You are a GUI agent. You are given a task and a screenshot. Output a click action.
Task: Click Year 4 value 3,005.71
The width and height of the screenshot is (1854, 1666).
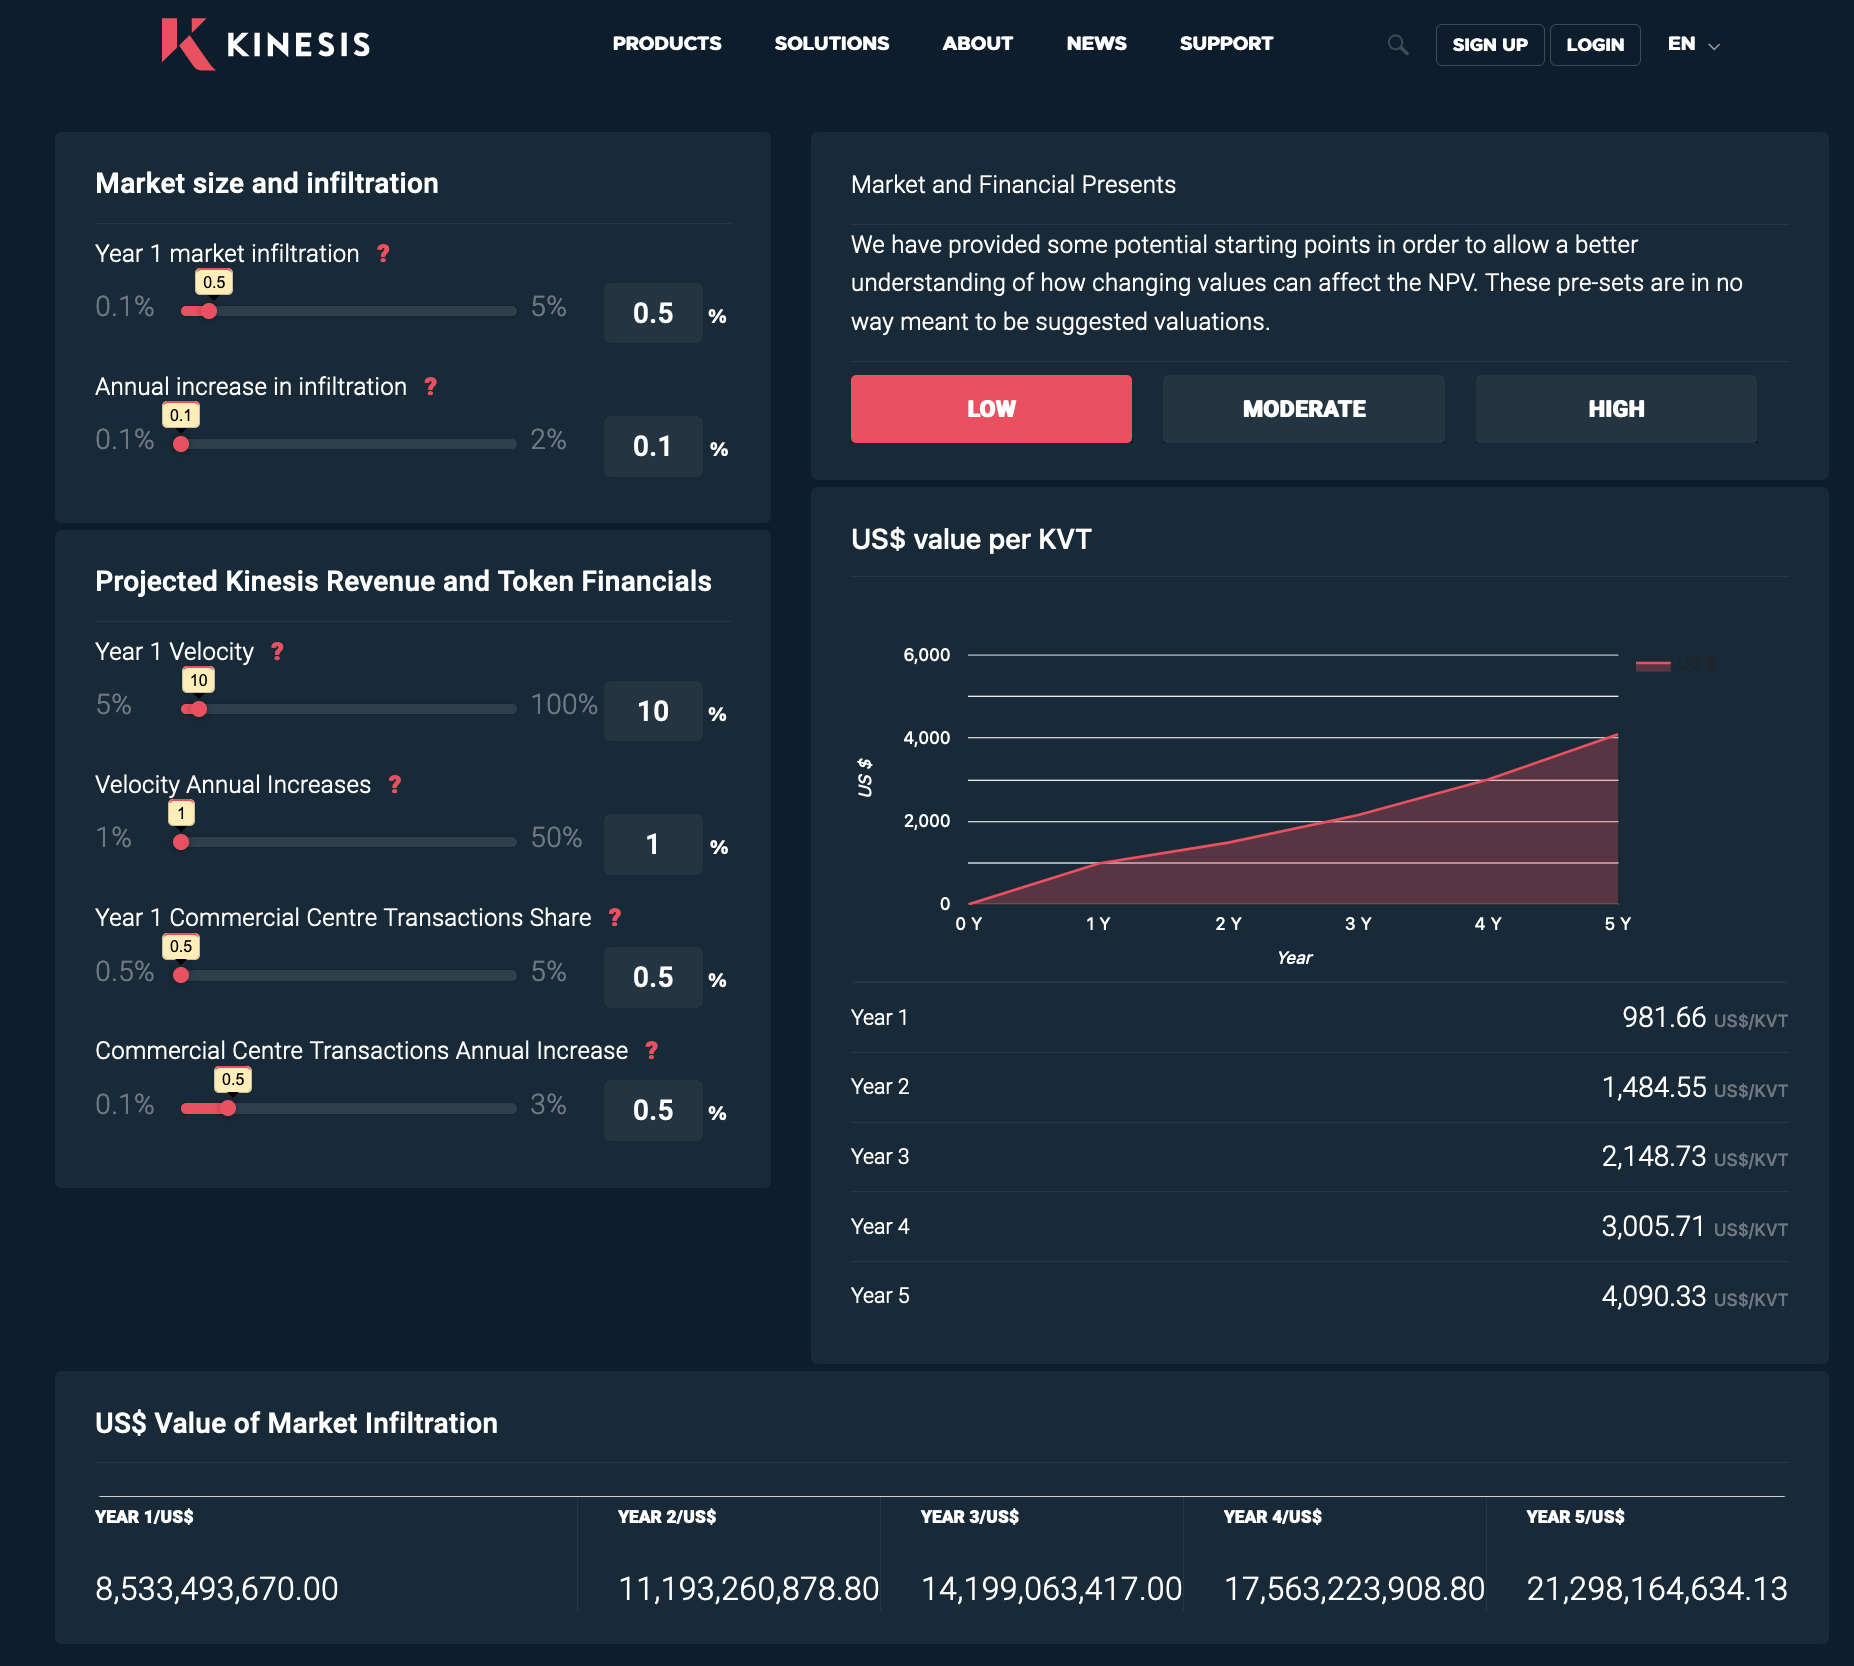[x=1654, y=1226]
